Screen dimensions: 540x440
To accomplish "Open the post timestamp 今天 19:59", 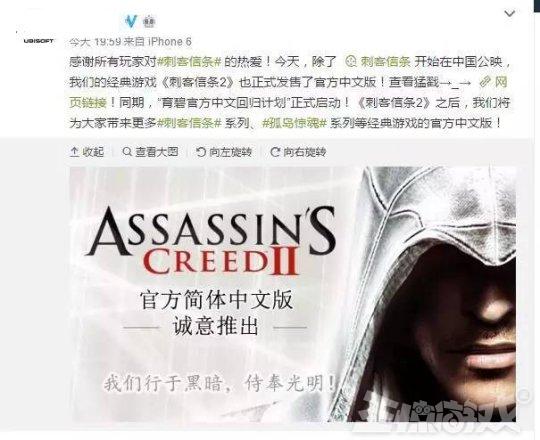I will (x=95, y=42).
